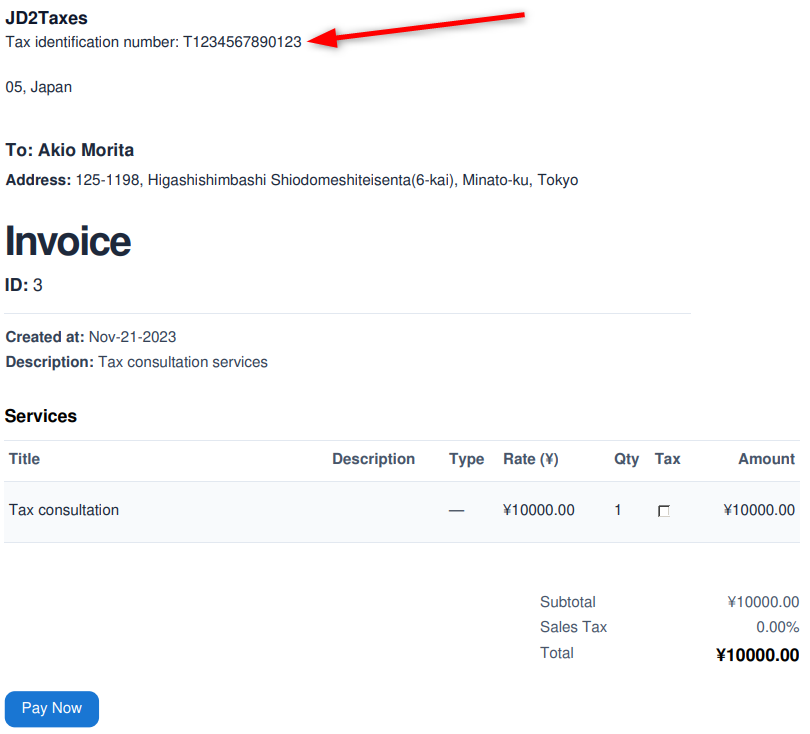The image size is (810, 734).
Task: Click the Subtotal label
Action: (x=567, y=602)
